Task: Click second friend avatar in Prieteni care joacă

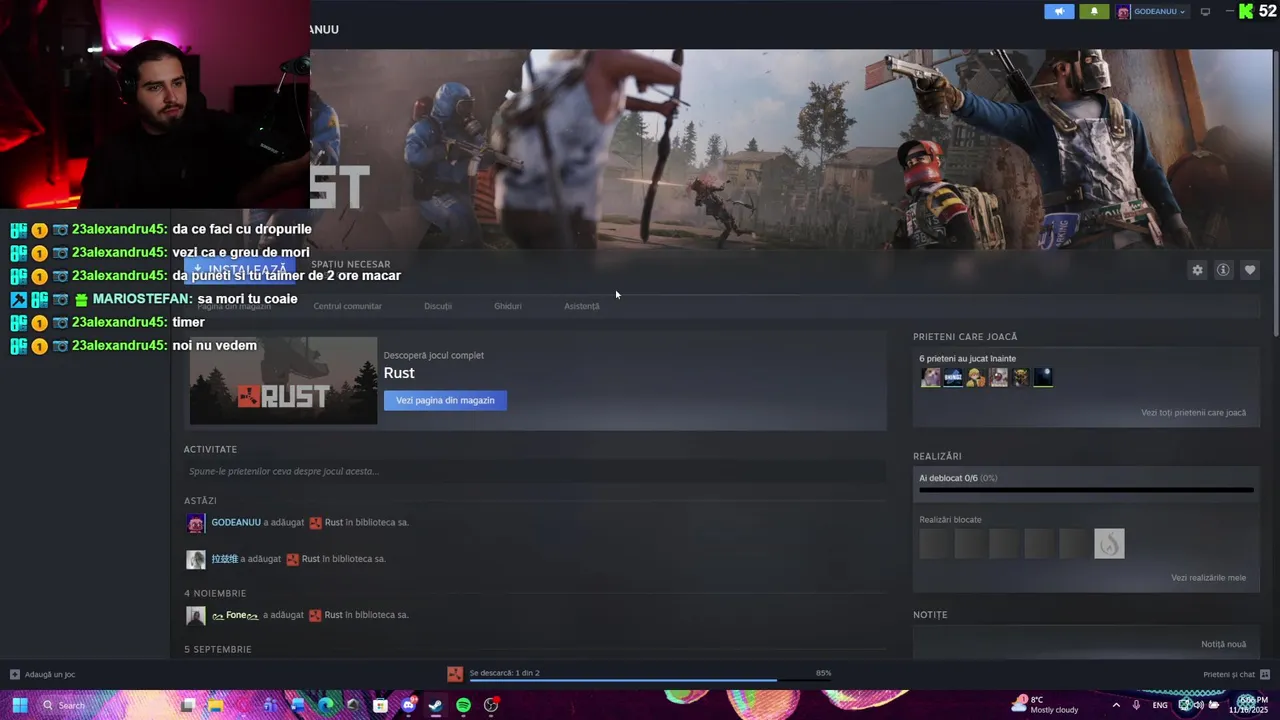Action: coord(953,377)
